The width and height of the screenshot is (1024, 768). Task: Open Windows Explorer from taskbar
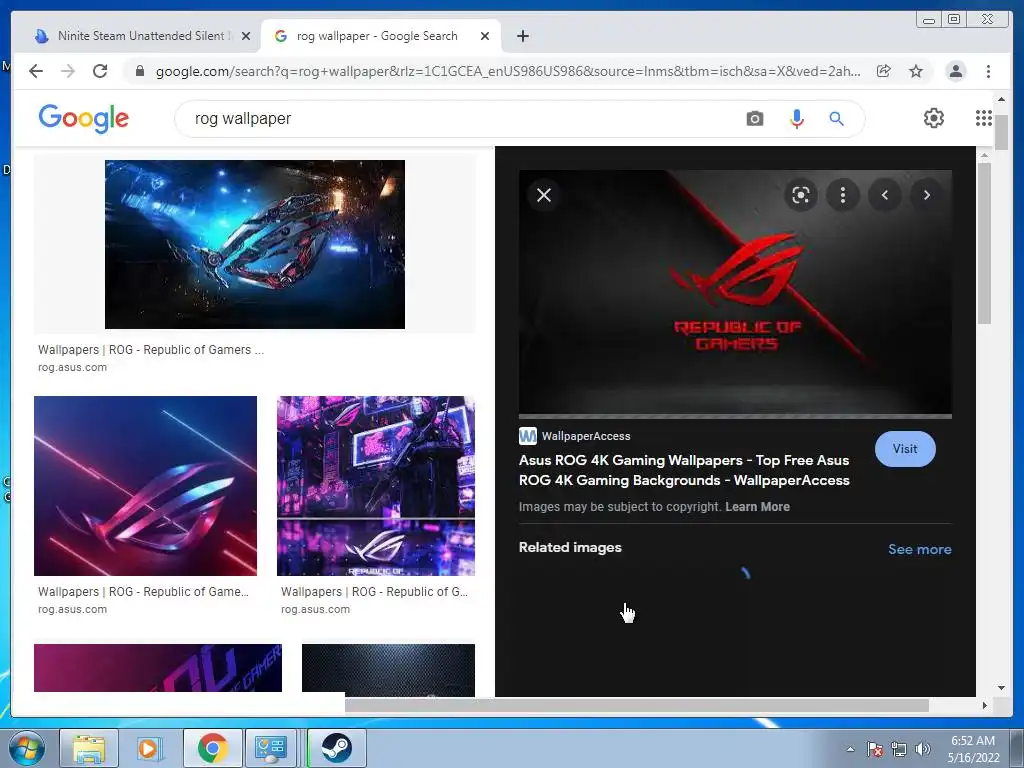pos(89,748)
